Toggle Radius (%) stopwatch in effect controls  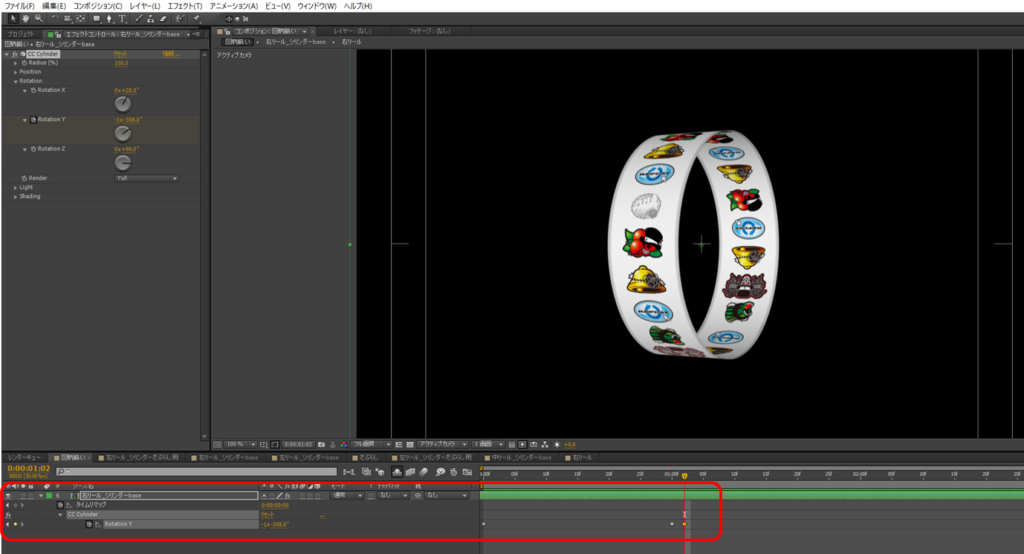pyautogui.click(x=24, y=63)
